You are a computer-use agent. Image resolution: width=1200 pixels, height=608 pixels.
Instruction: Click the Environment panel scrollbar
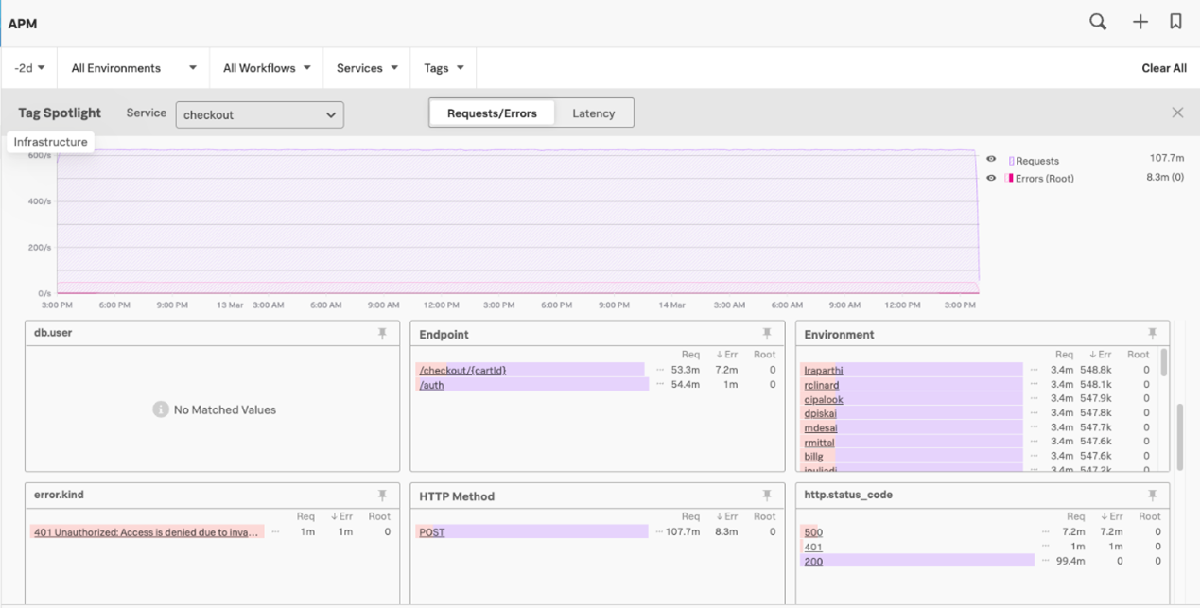(x=1163, y=362)
